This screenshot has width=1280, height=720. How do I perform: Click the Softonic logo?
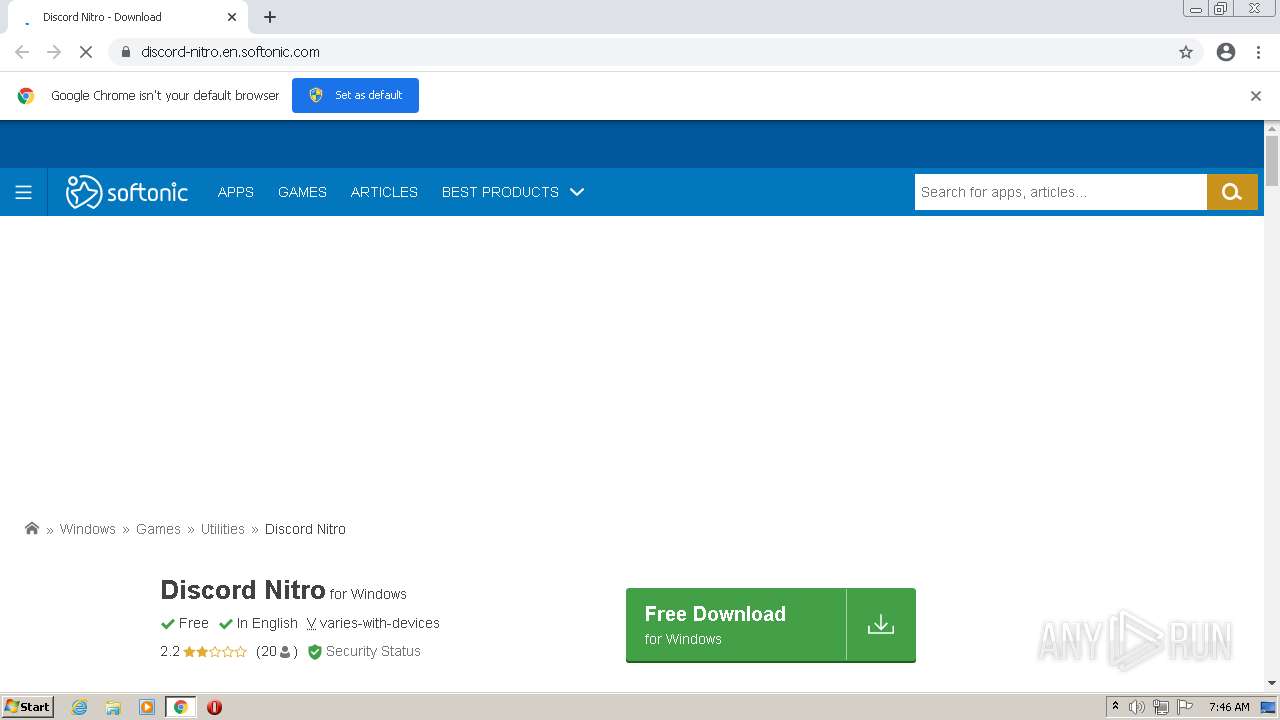tap(127, 192)
